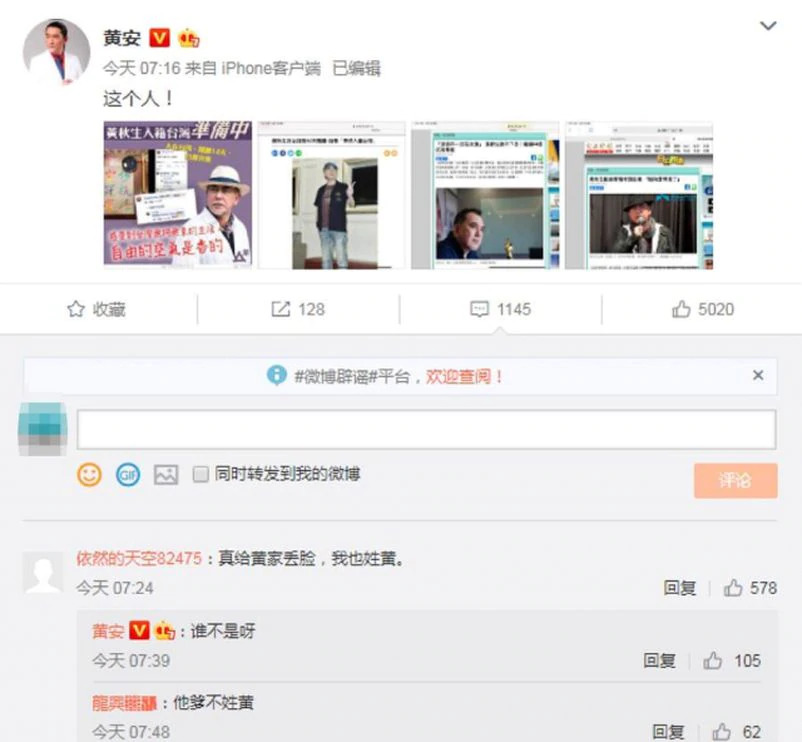
Task: Open the emoji picker smiley icon
Action: tap(90, 474)
